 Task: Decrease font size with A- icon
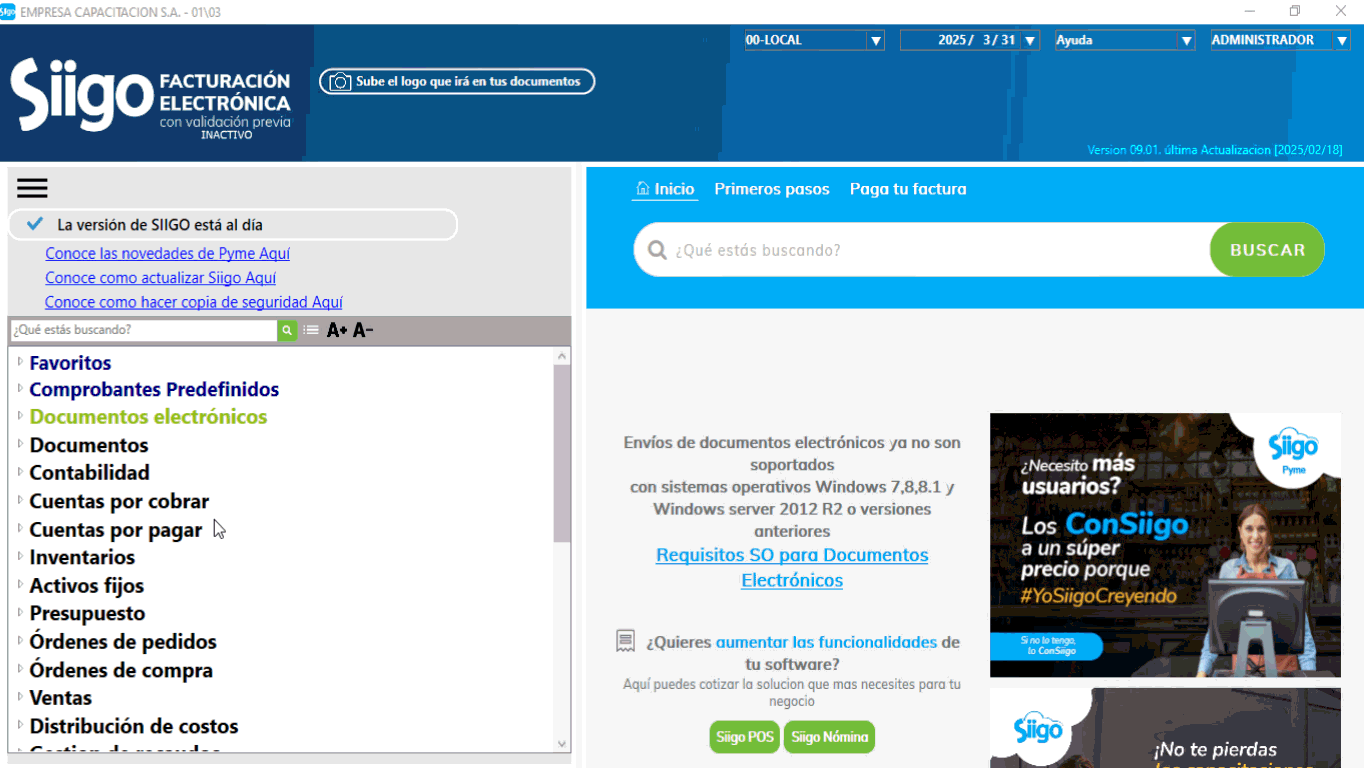click(363, 330)
